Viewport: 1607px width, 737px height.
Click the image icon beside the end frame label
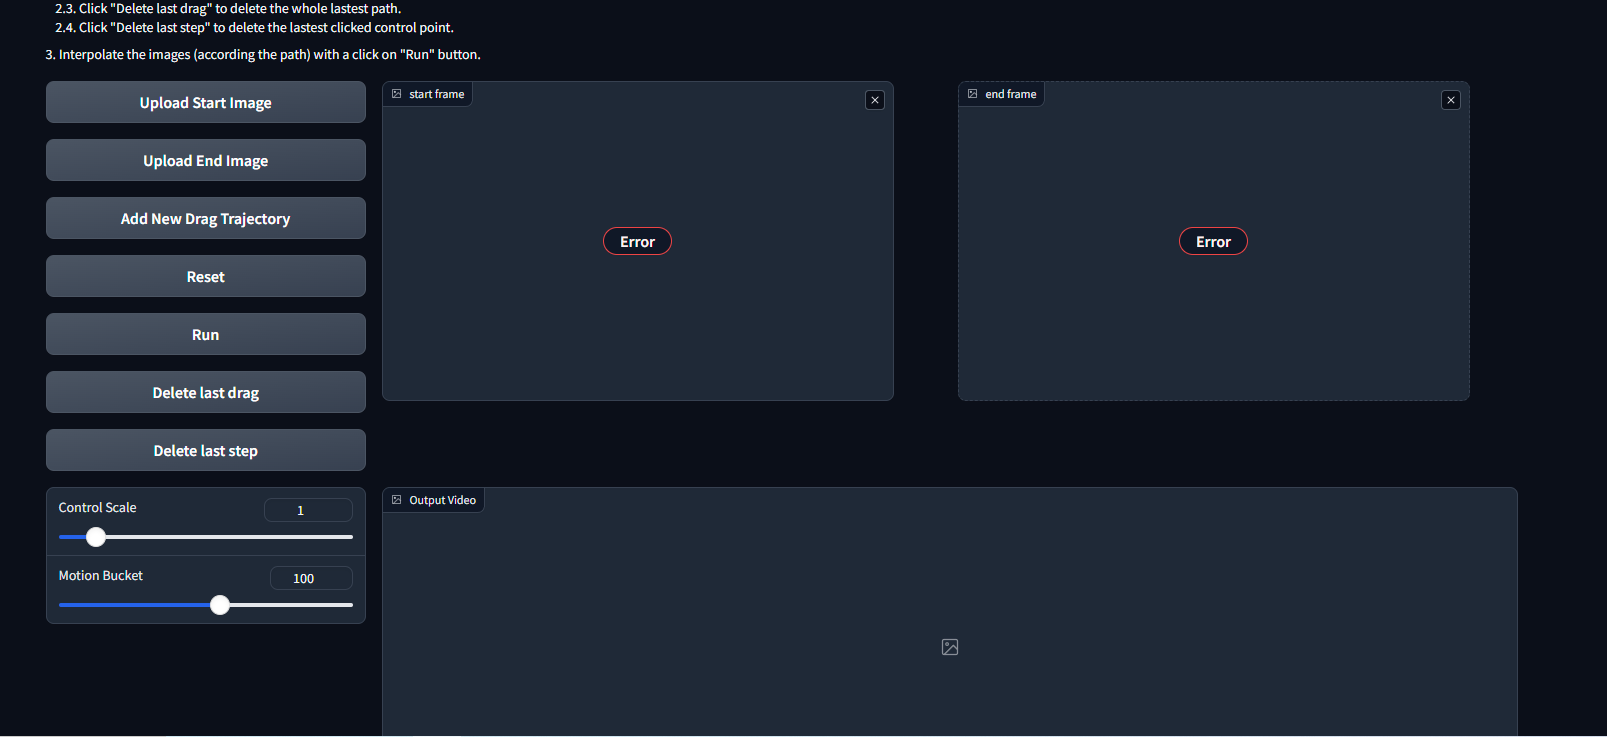tap(973, 94)
